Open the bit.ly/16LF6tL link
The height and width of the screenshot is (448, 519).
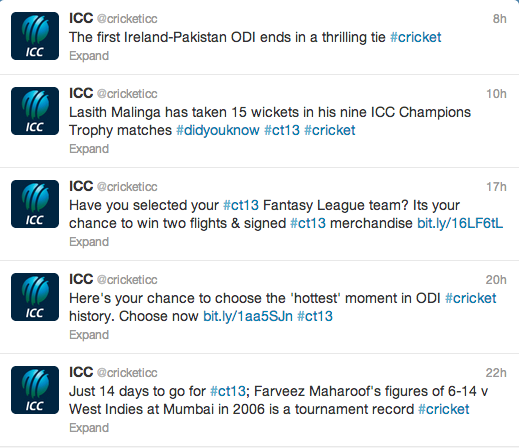pos(460,224)
